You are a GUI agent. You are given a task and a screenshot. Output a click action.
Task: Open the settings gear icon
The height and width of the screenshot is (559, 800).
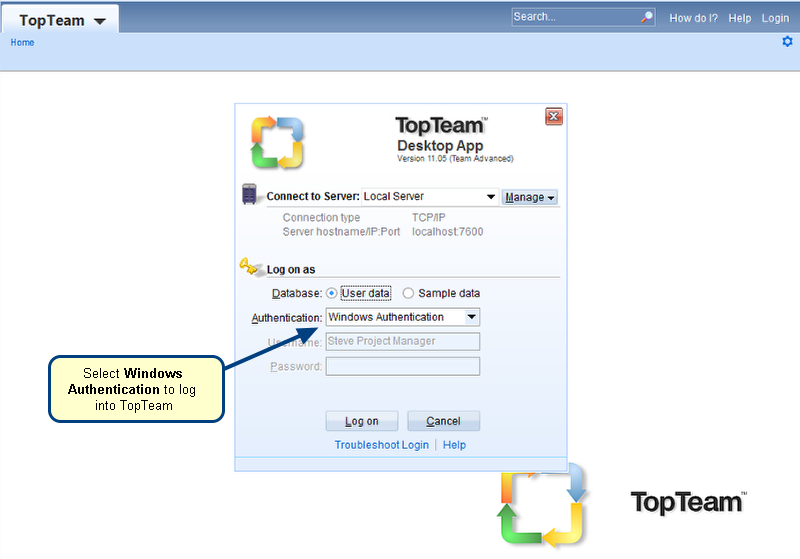[787, 42]
